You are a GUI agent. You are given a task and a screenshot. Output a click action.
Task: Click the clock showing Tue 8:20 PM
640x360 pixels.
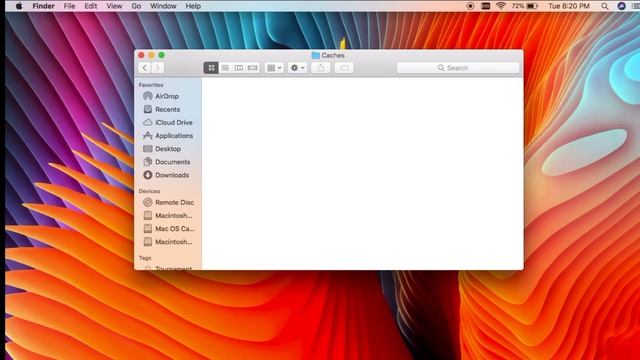coord(569,6)
